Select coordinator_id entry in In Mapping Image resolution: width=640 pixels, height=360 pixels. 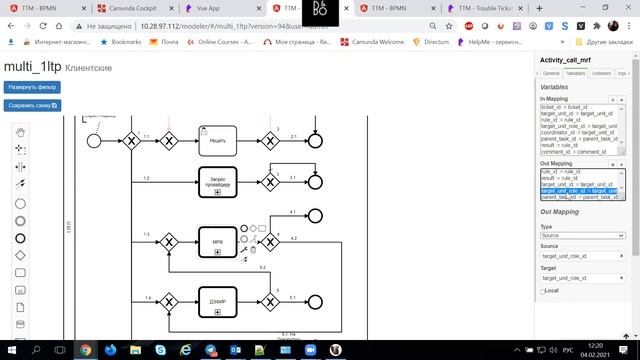click(579, 133)
